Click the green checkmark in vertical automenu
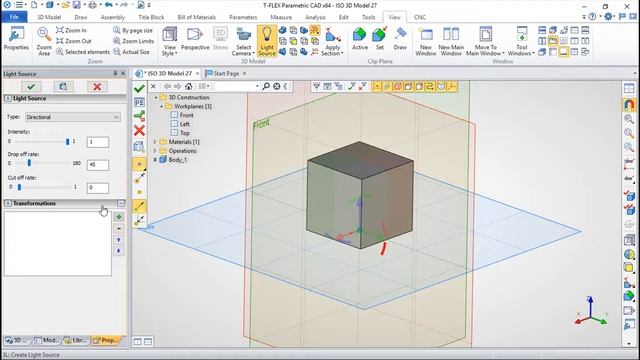 [140, 89]
